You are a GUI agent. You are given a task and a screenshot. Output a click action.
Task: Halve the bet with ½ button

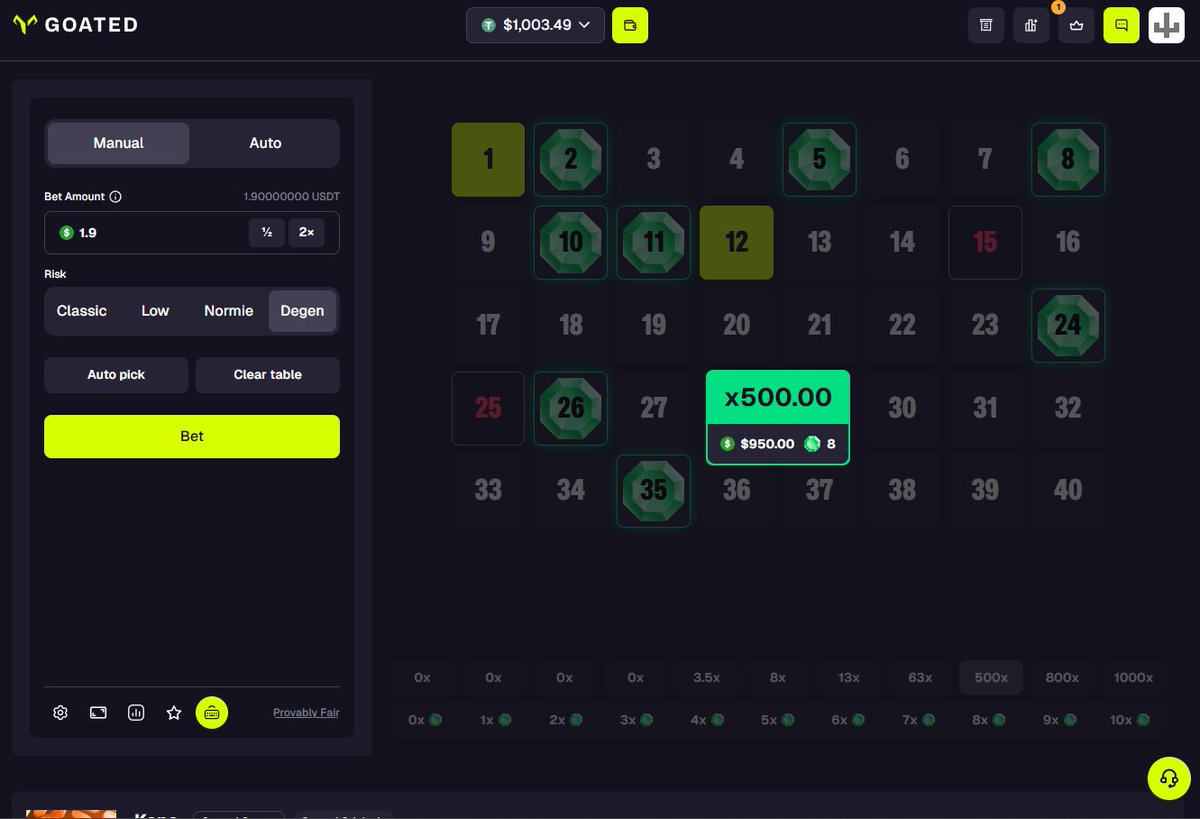(x=267, y=232)
